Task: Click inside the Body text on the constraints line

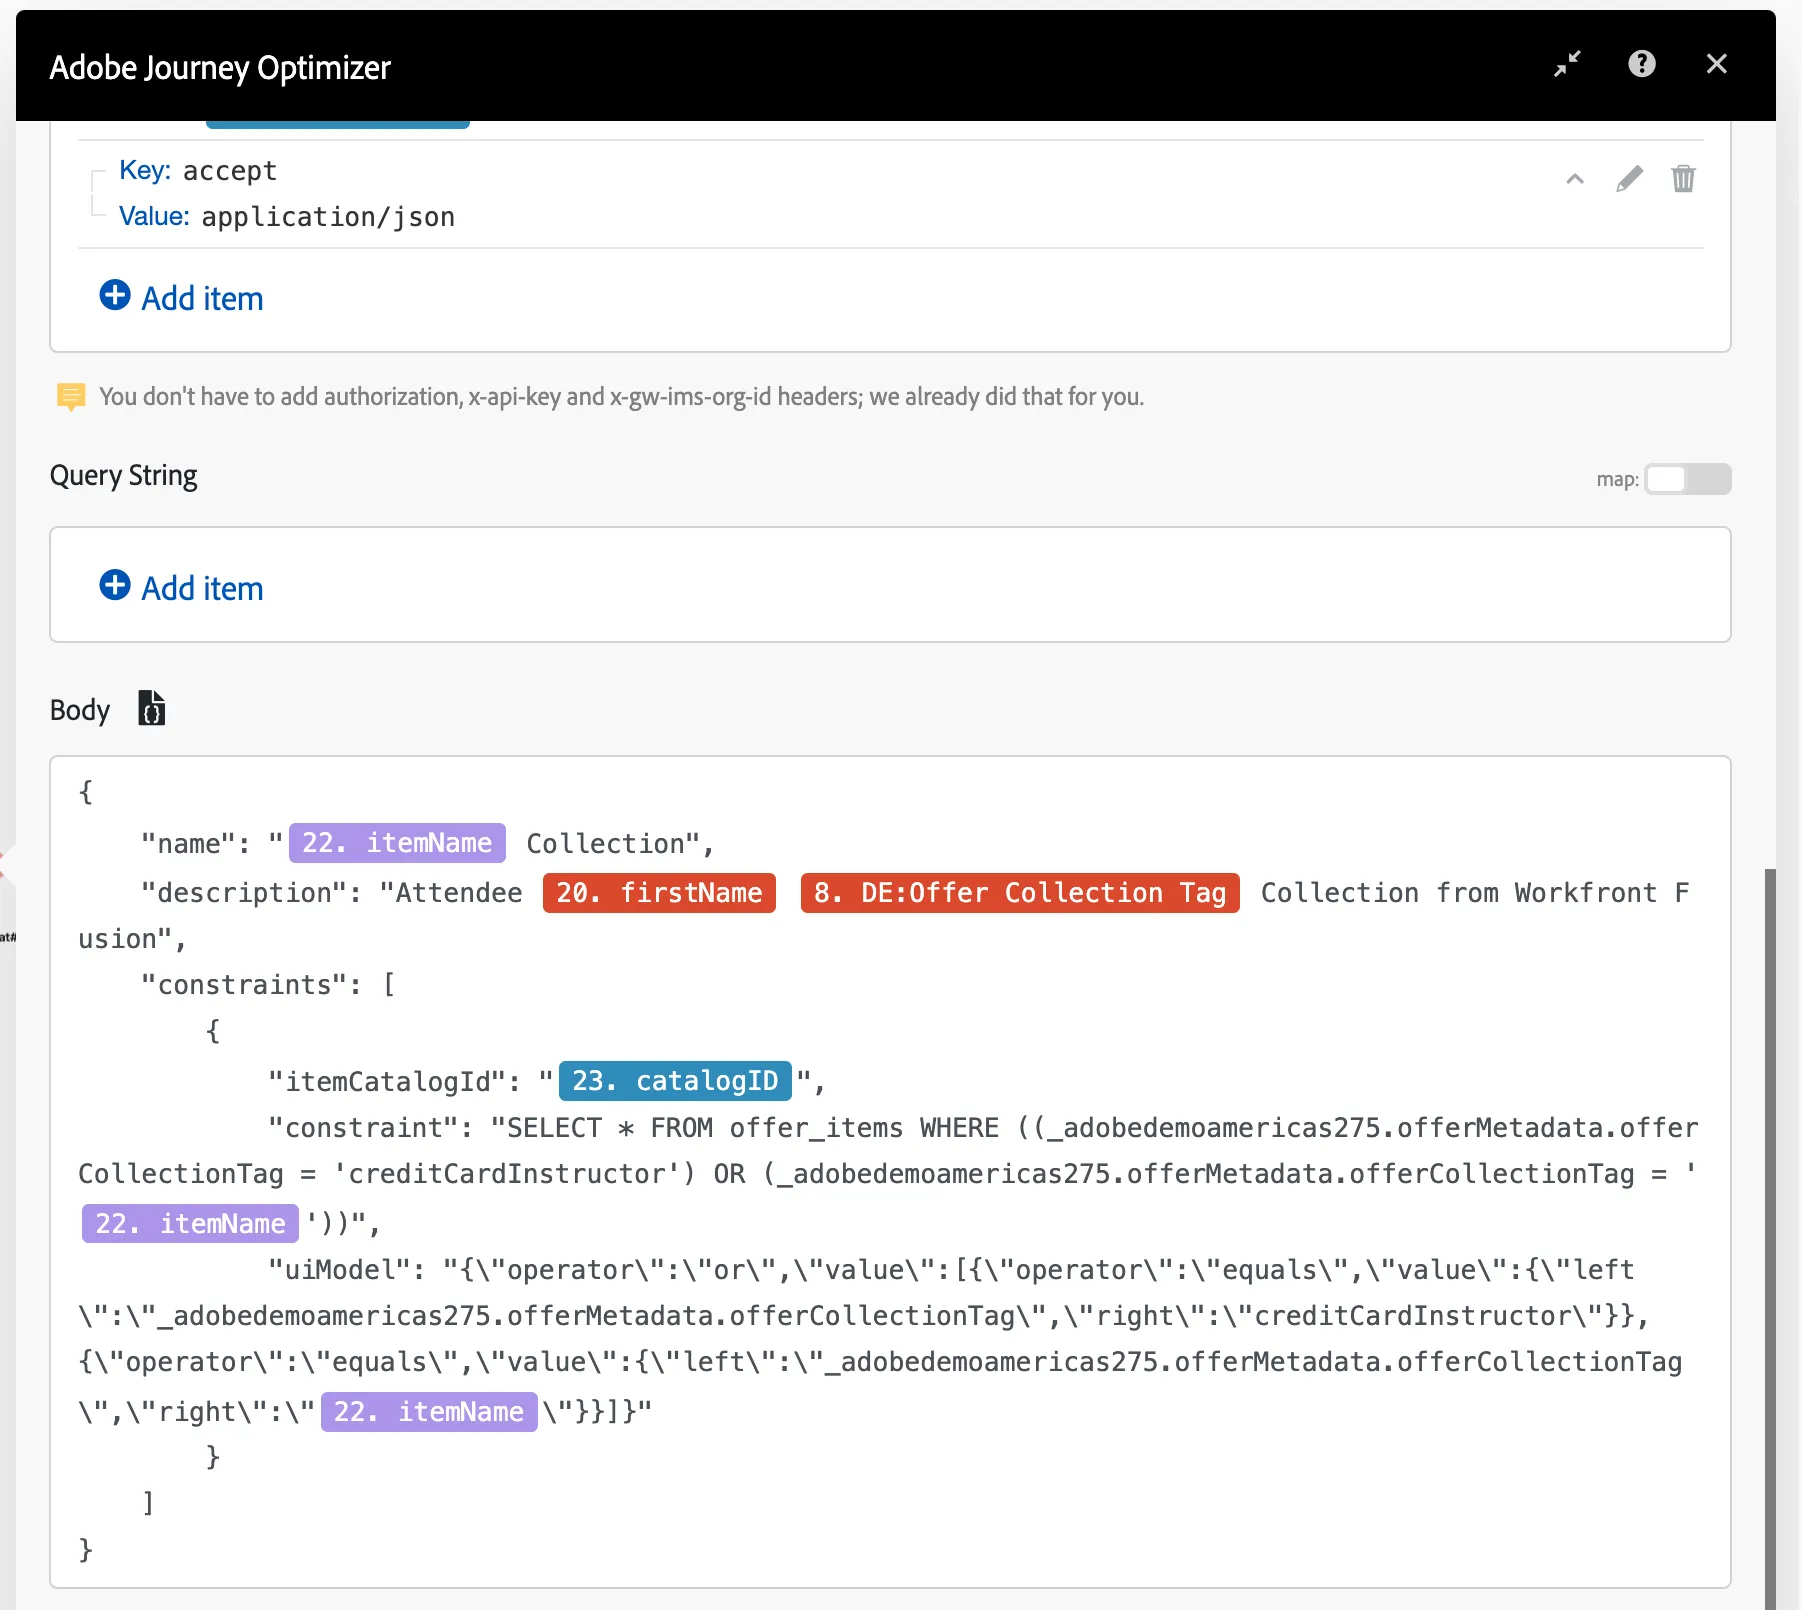Action: (268, 985)
